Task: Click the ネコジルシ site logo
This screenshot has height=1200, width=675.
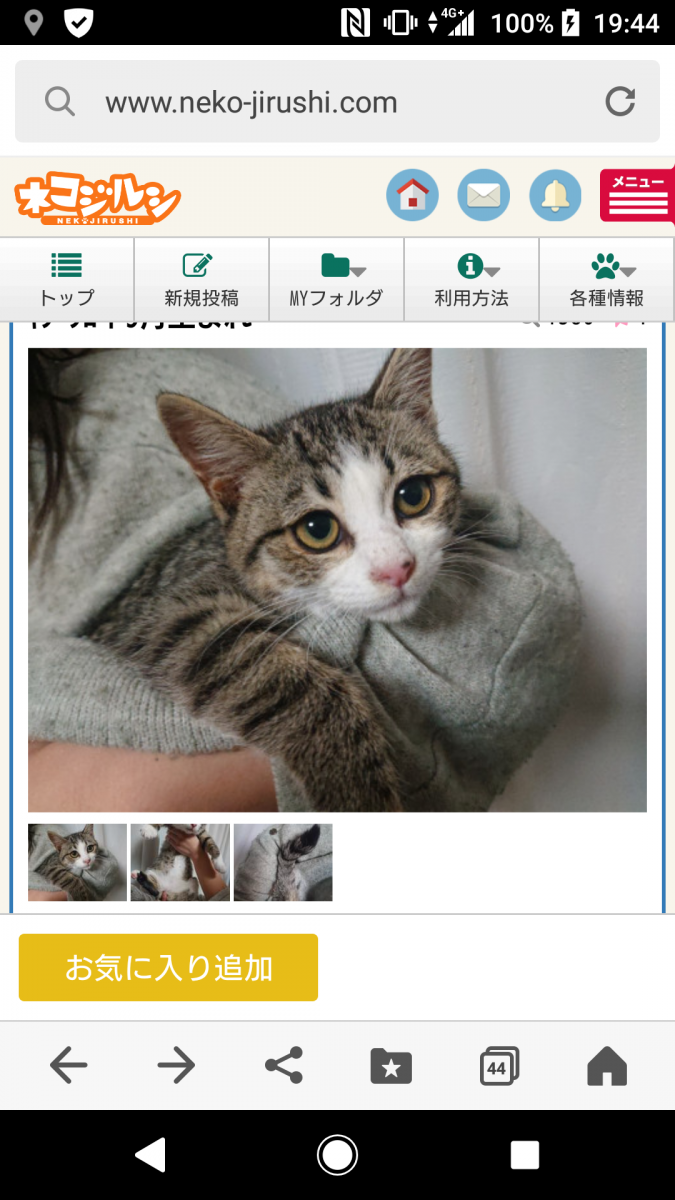Action: 97,198
